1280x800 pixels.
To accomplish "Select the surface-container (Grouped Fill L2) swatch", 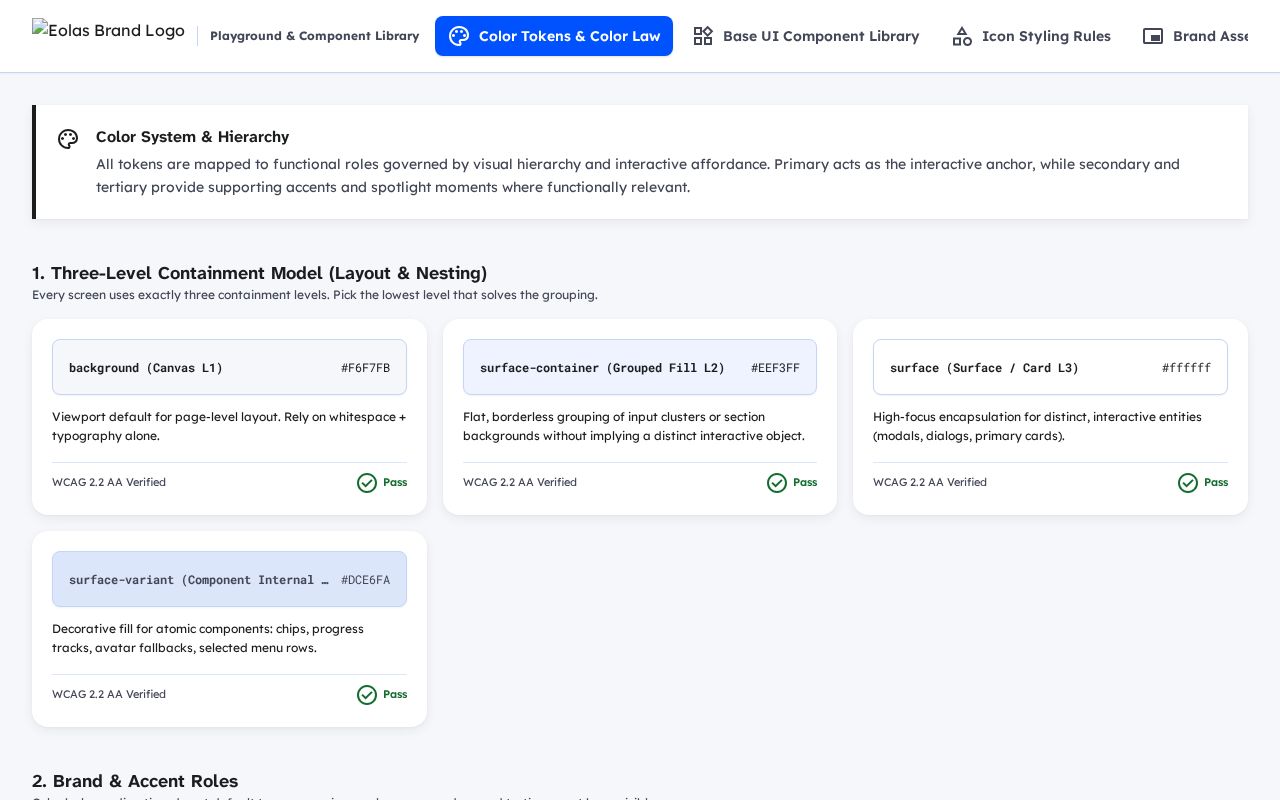I will pos(640,367).
